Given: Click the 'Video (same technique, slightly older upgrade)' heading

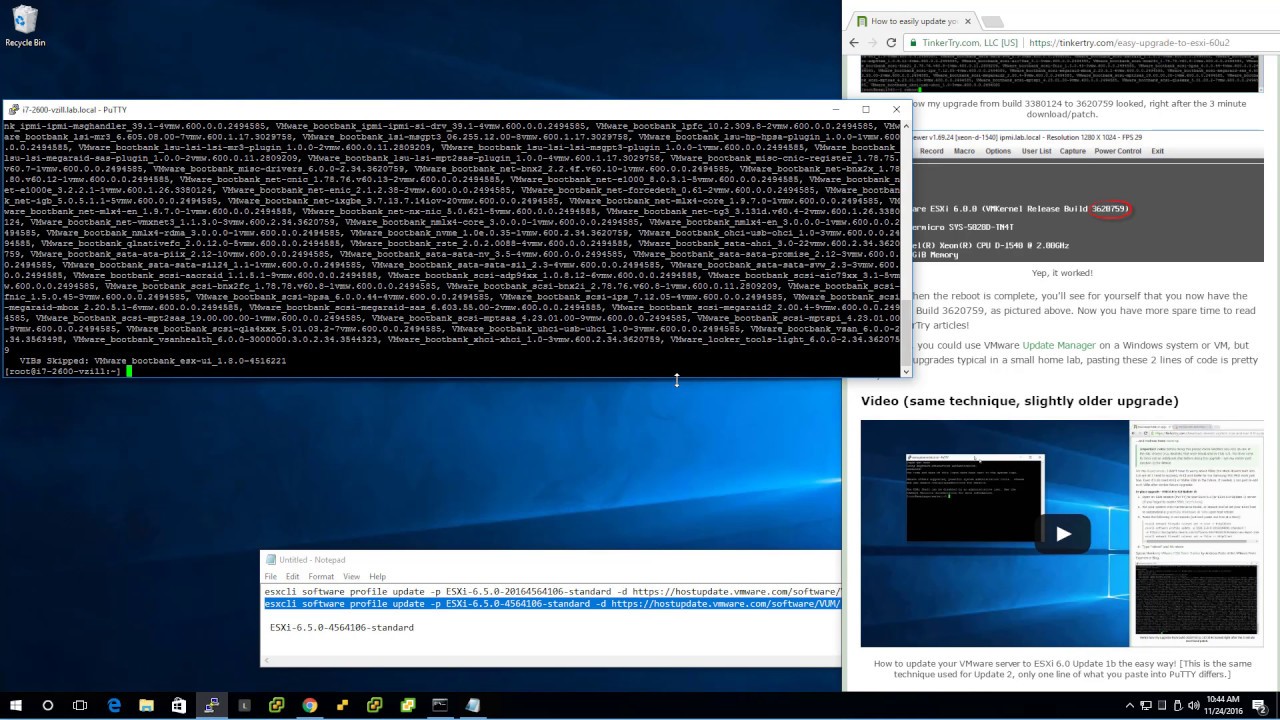Looking at the screenshot, I should pos(1020,401).
